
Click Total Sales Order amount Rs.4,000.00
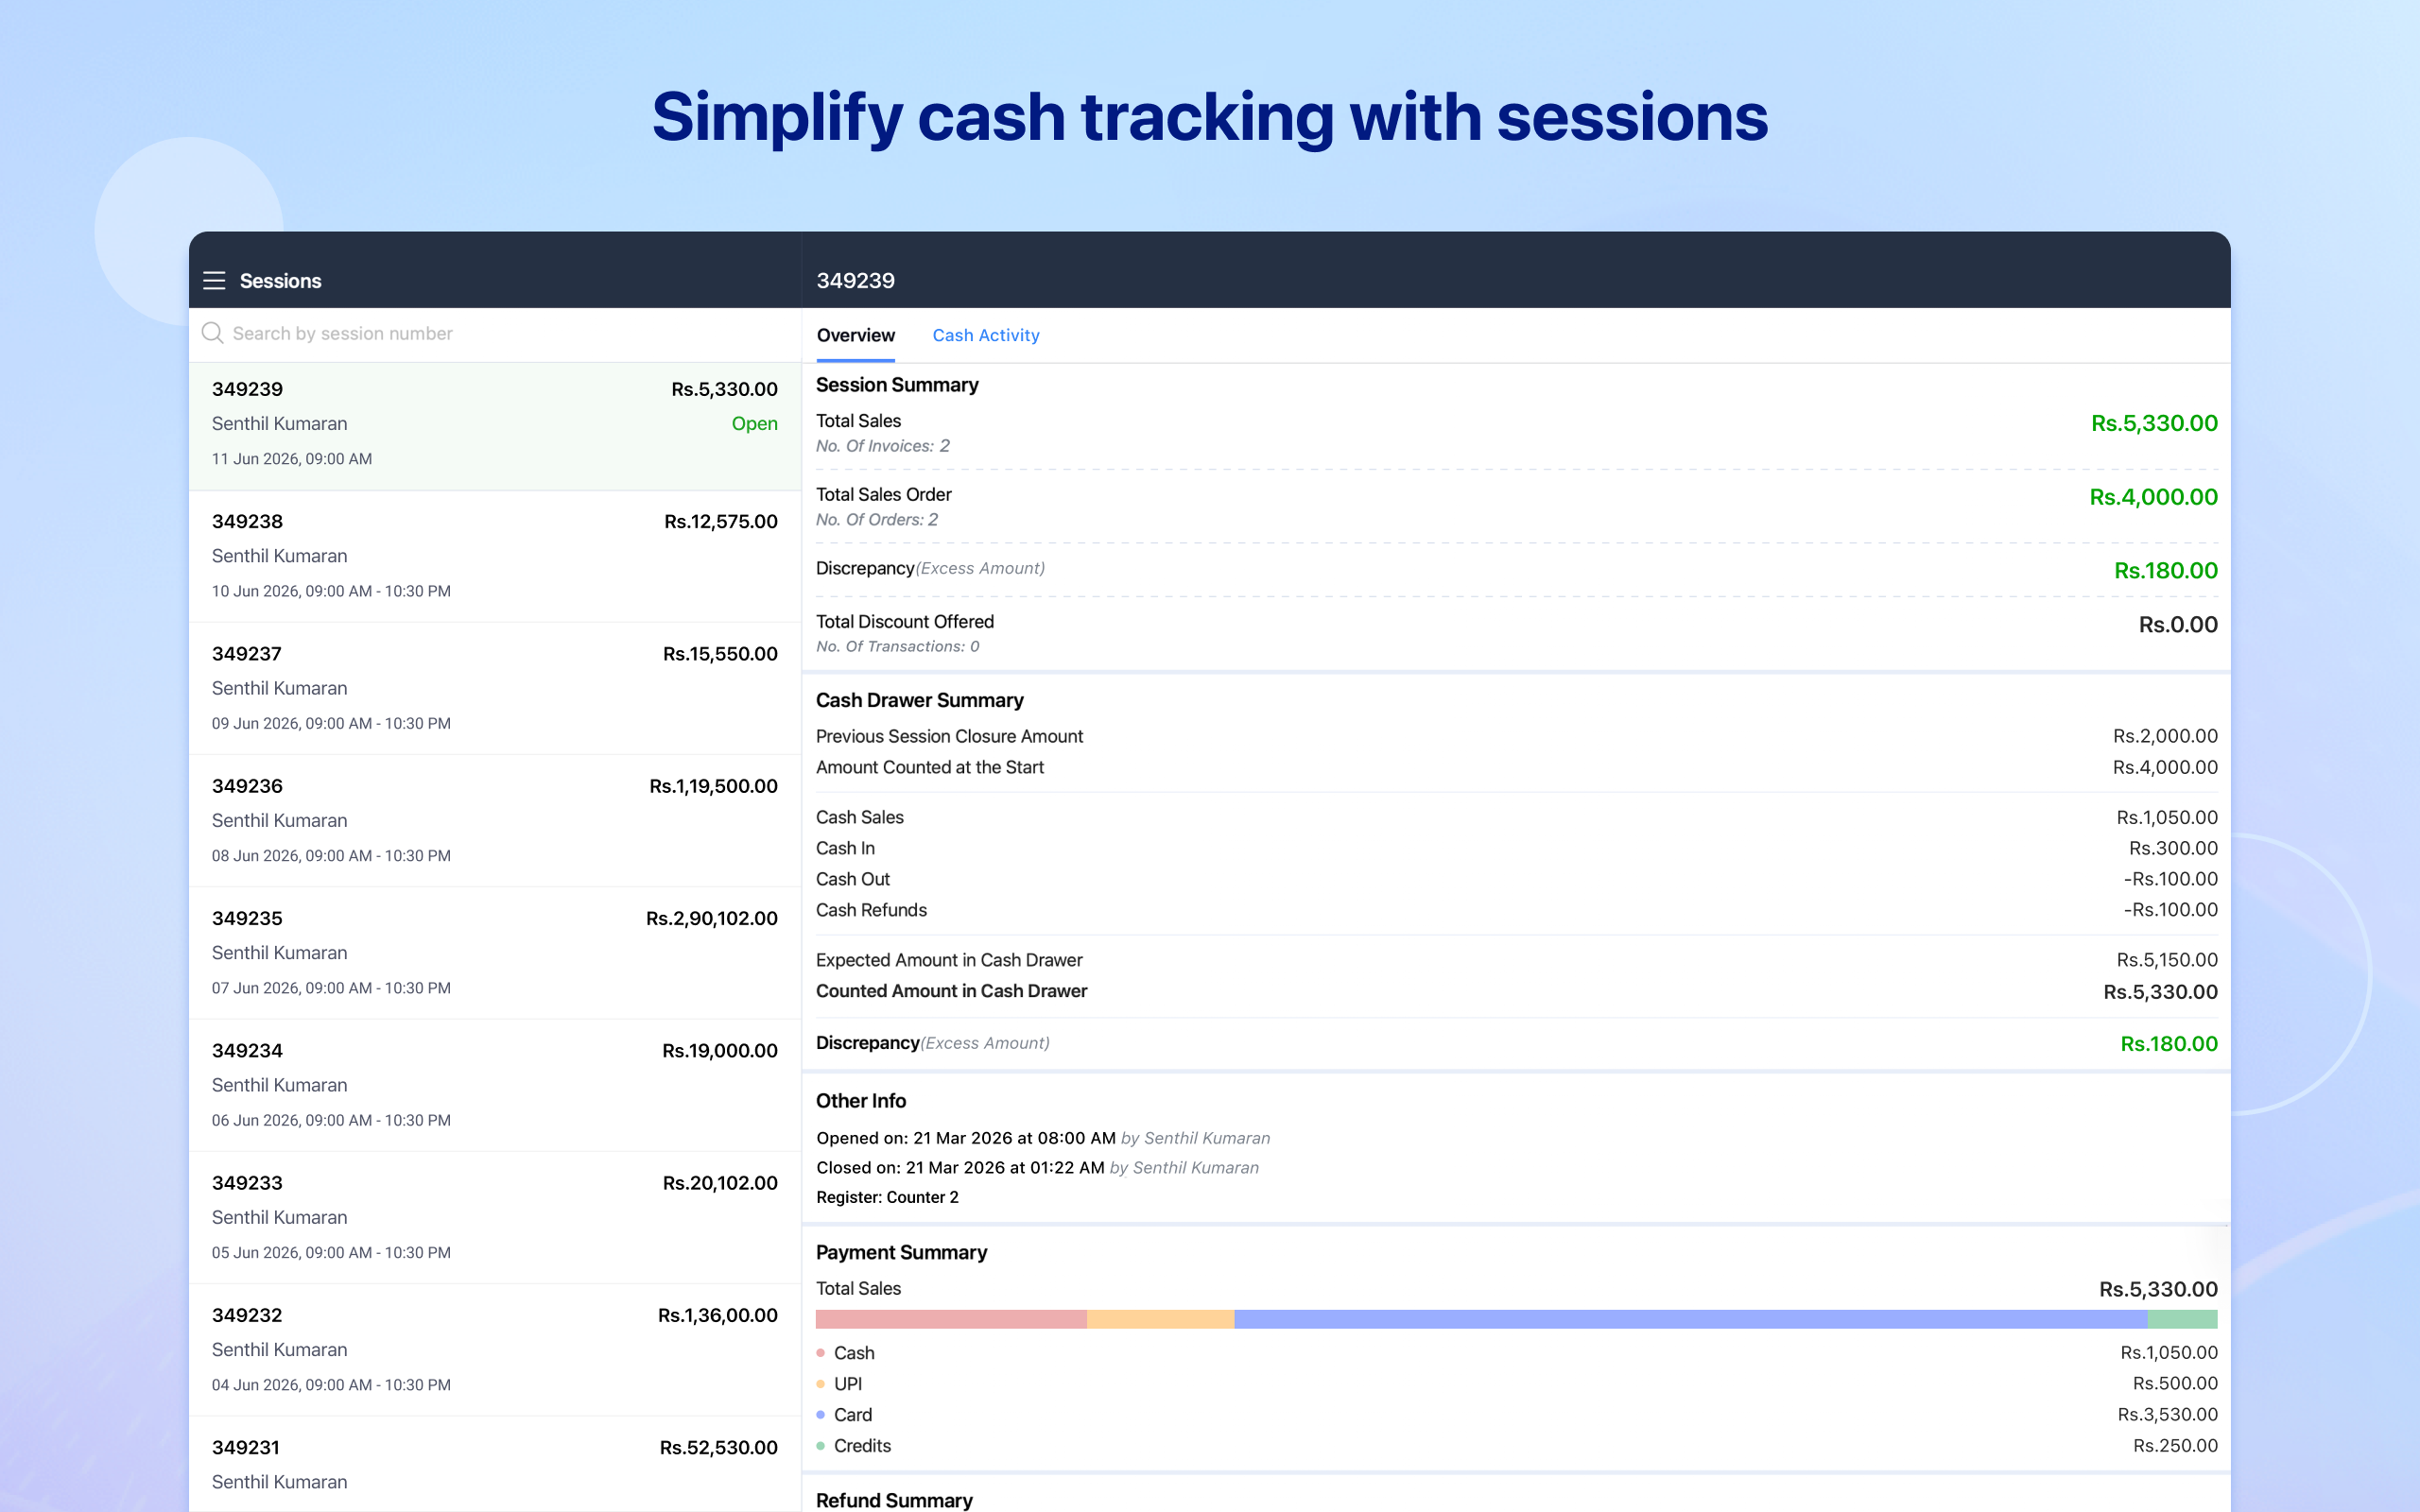(2153, 497)
